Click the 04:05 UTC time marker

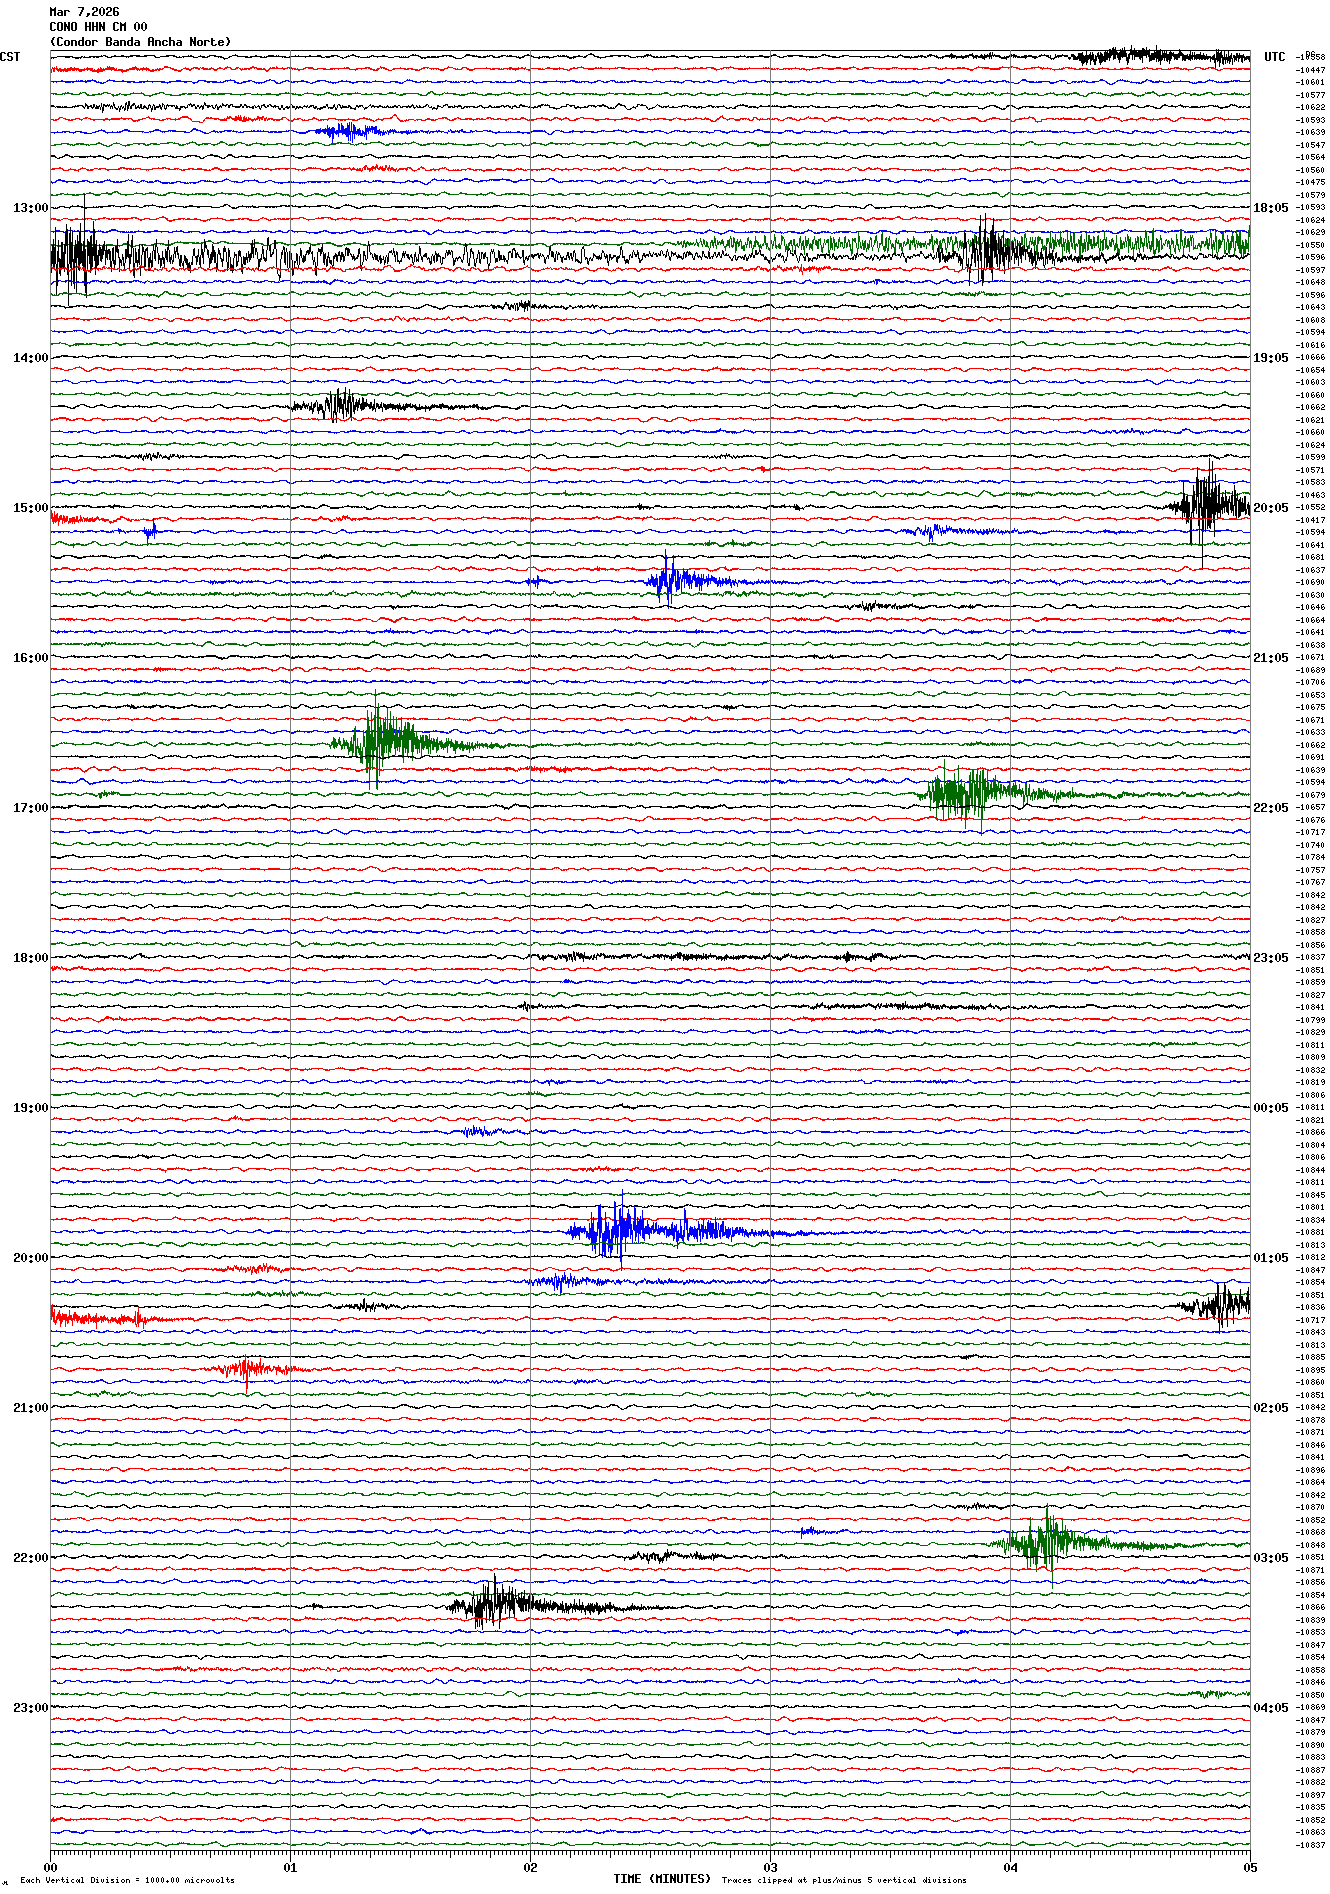(1270, 1708)
